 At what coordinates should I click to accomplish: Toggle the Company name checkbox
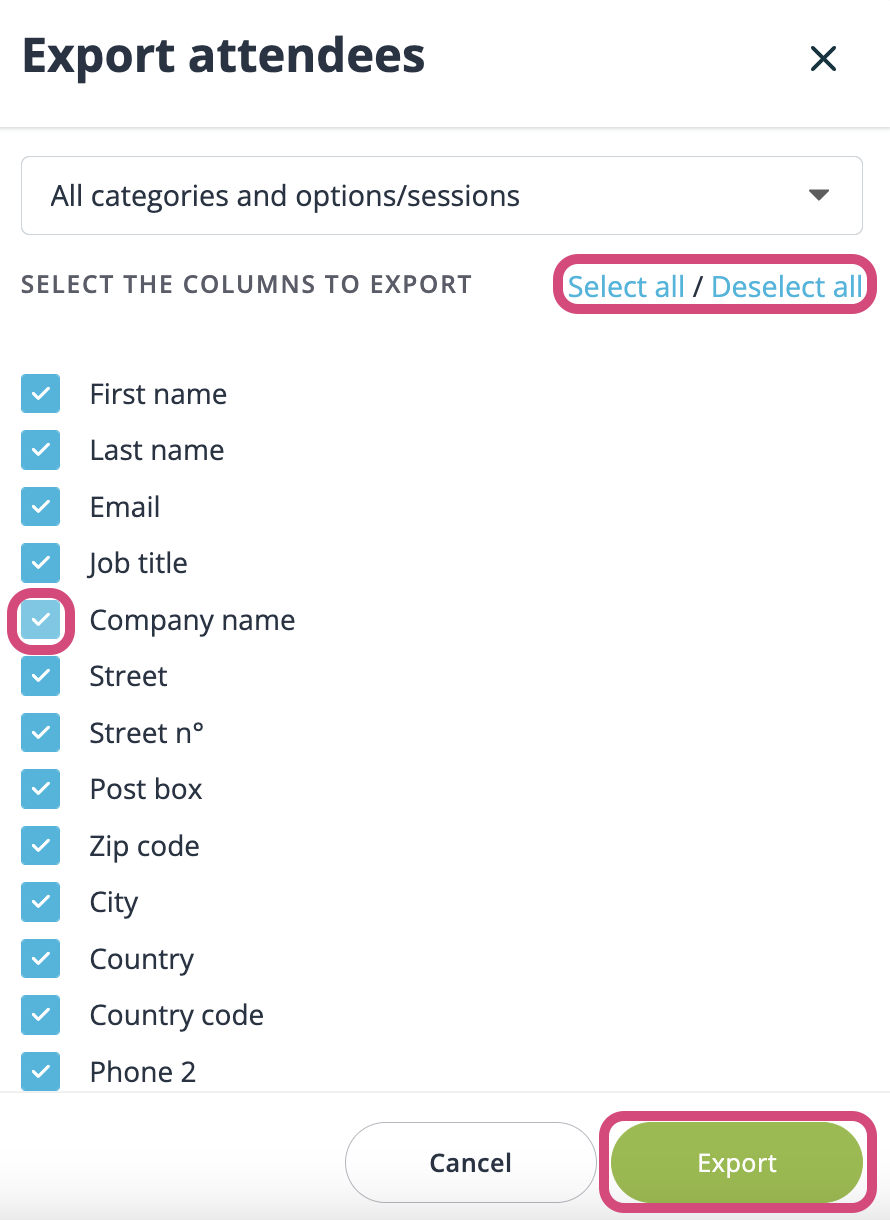tap(40, 620)
